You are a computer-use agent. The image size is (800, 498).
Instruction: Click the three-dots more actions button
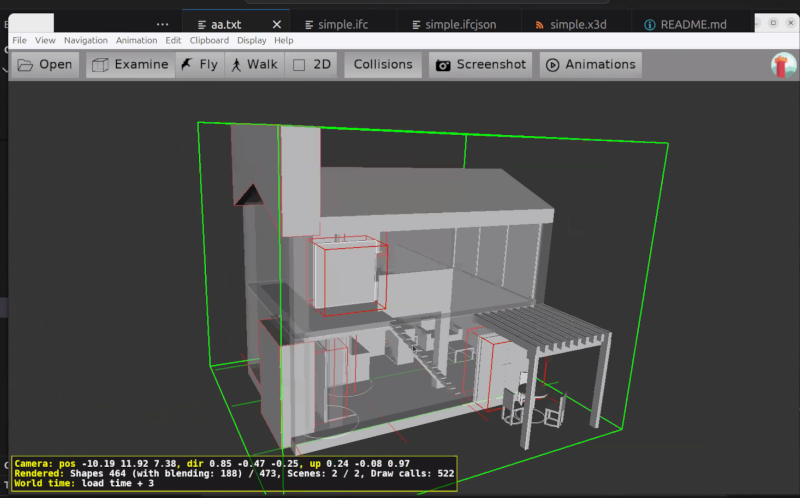[x=163, y=24]
